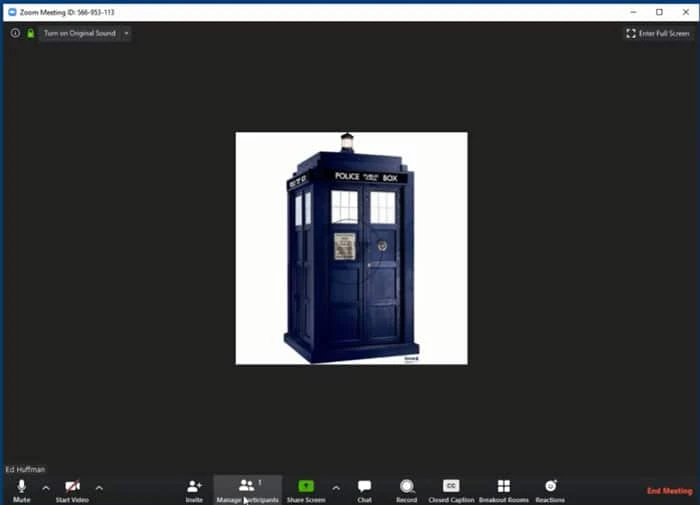Click the TARDIS police box profile picture

click(x=351, y=248)
